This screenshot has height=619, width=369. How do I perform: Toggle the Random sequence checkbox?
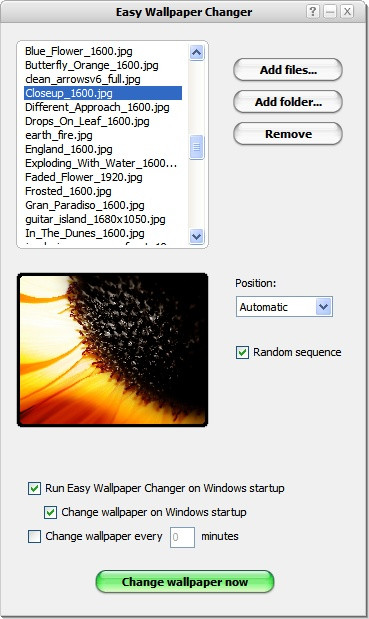click(x=242, y=352)
